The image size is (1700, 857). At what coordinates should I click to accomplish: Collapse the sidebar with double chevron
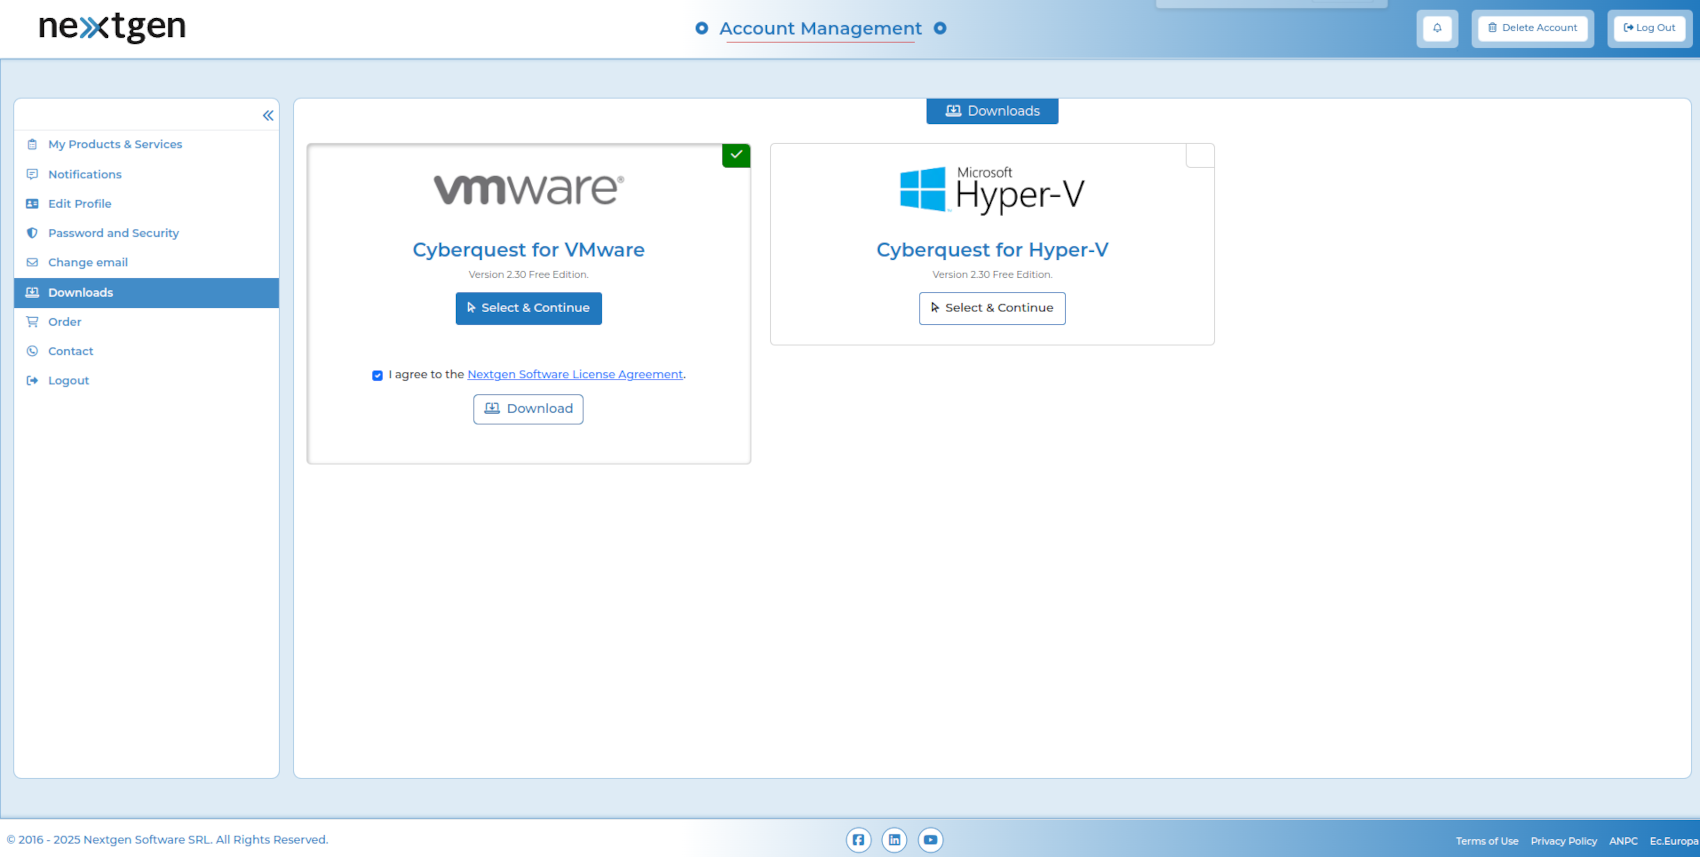click(x=268, y=116)
